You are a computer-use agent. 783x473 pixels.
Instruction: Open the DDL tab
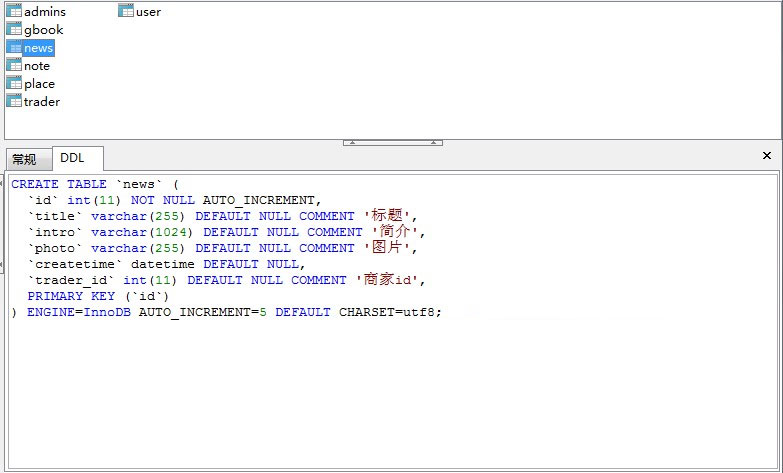[x=73, y=158]
